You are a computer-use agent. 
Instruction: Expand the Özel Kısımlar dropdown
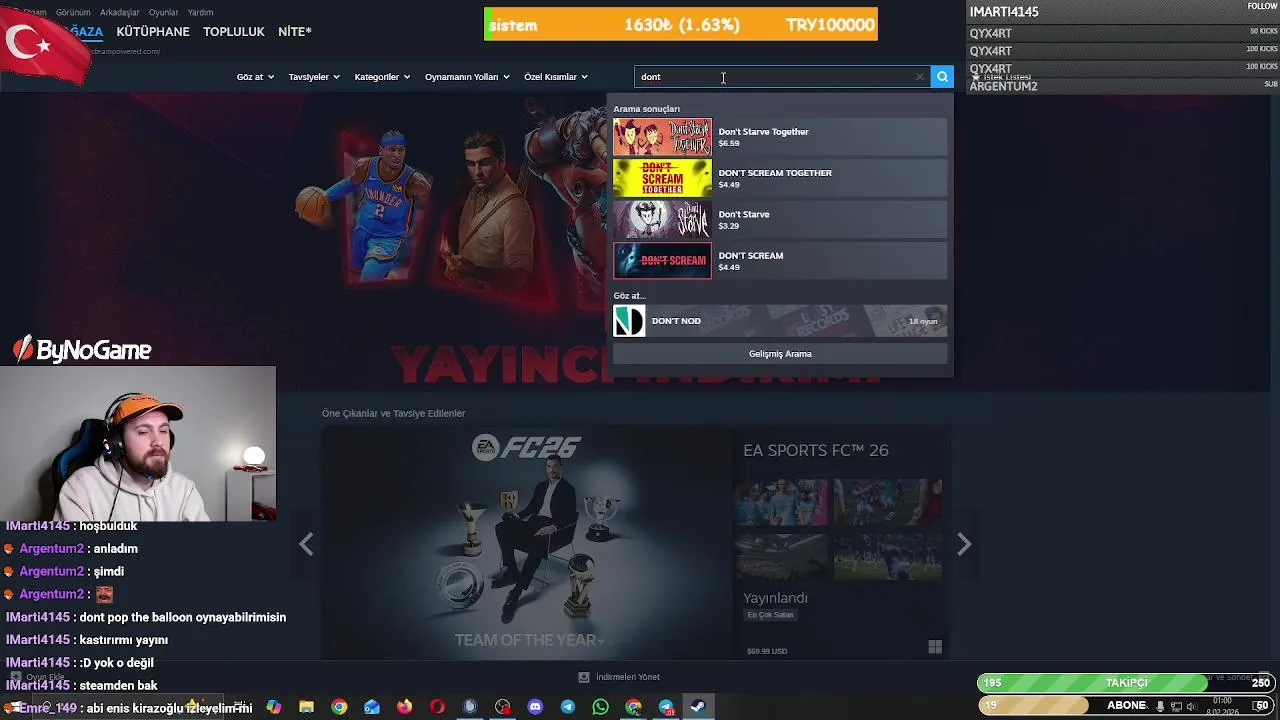(556, 77)
